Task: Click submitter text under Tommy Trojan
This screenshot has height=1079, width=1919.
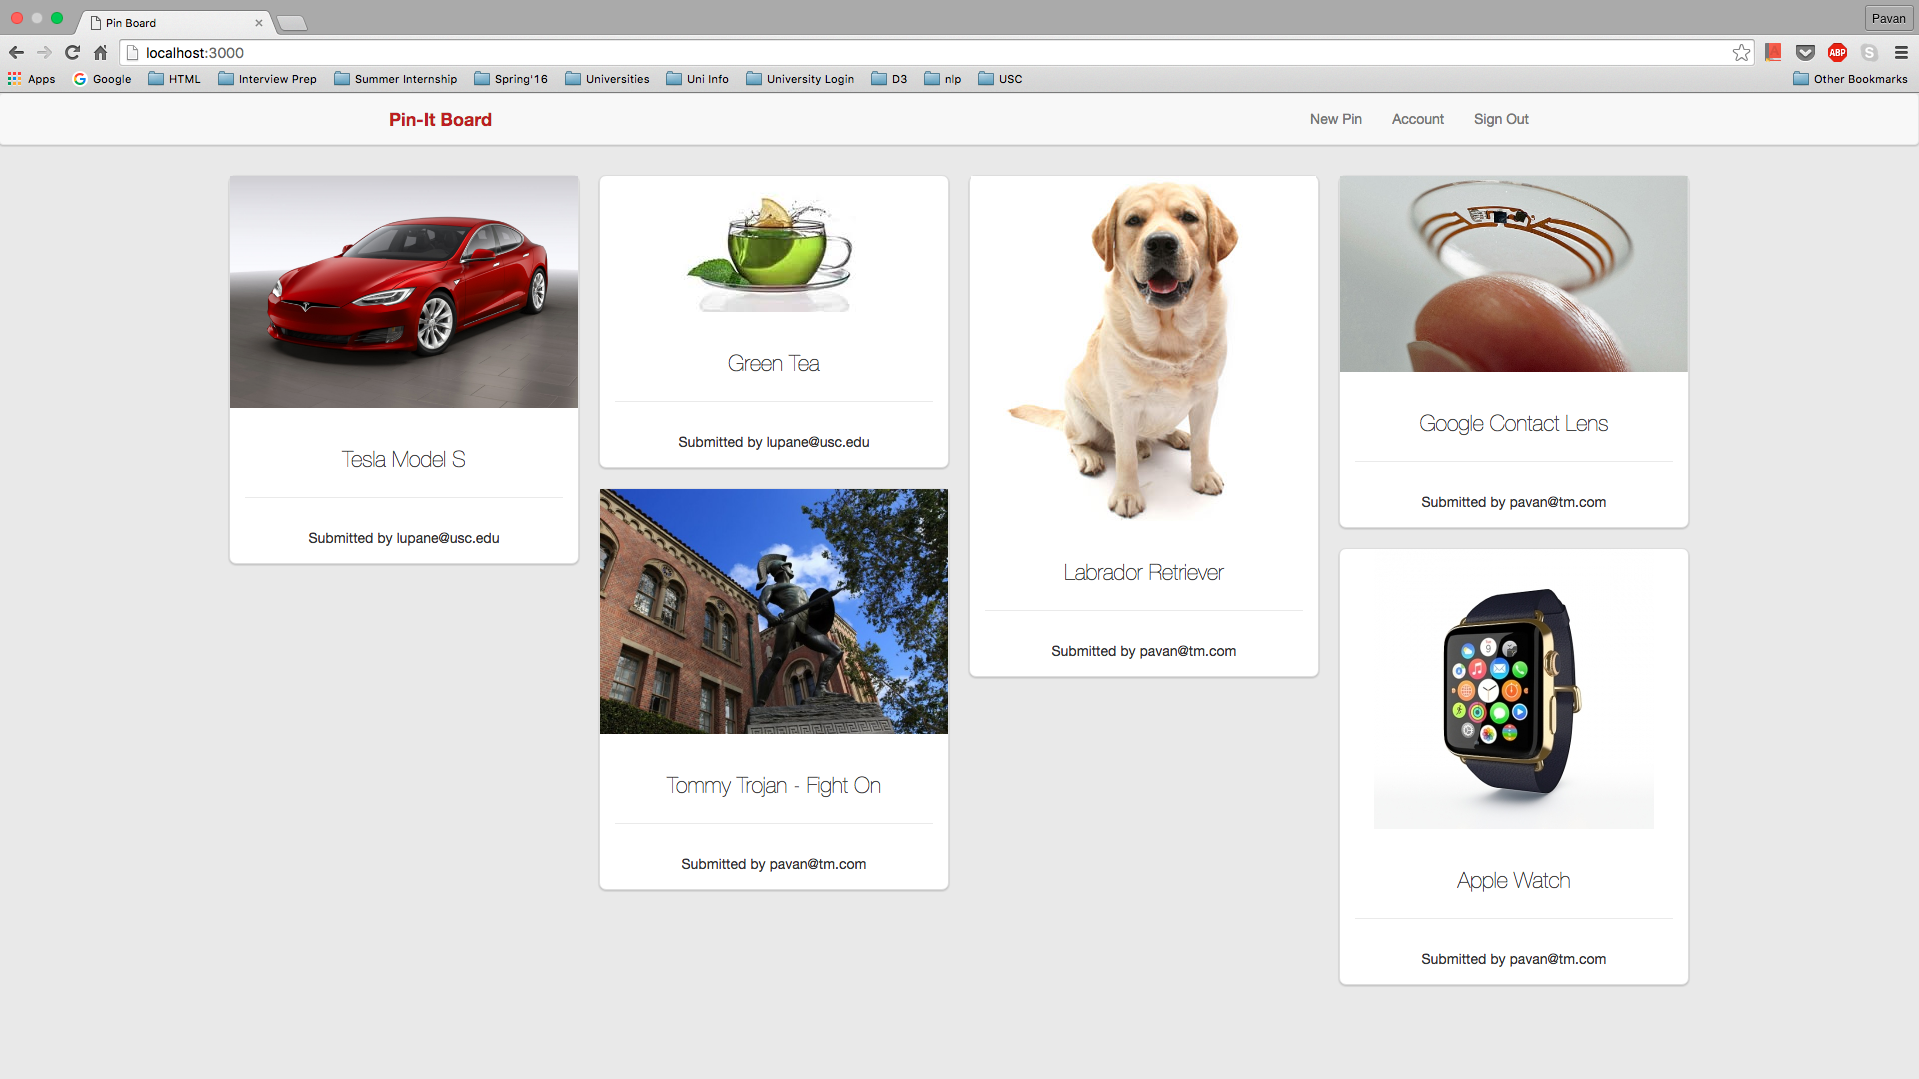Action: click(774, 864)
